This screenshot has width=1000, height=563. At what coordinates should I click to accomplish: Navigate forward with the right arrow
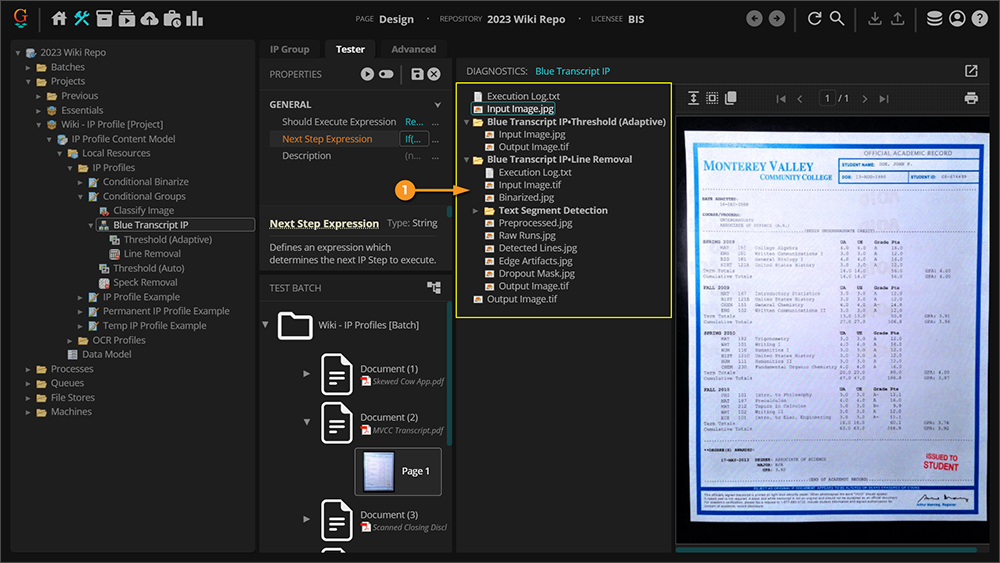point(776,18)
